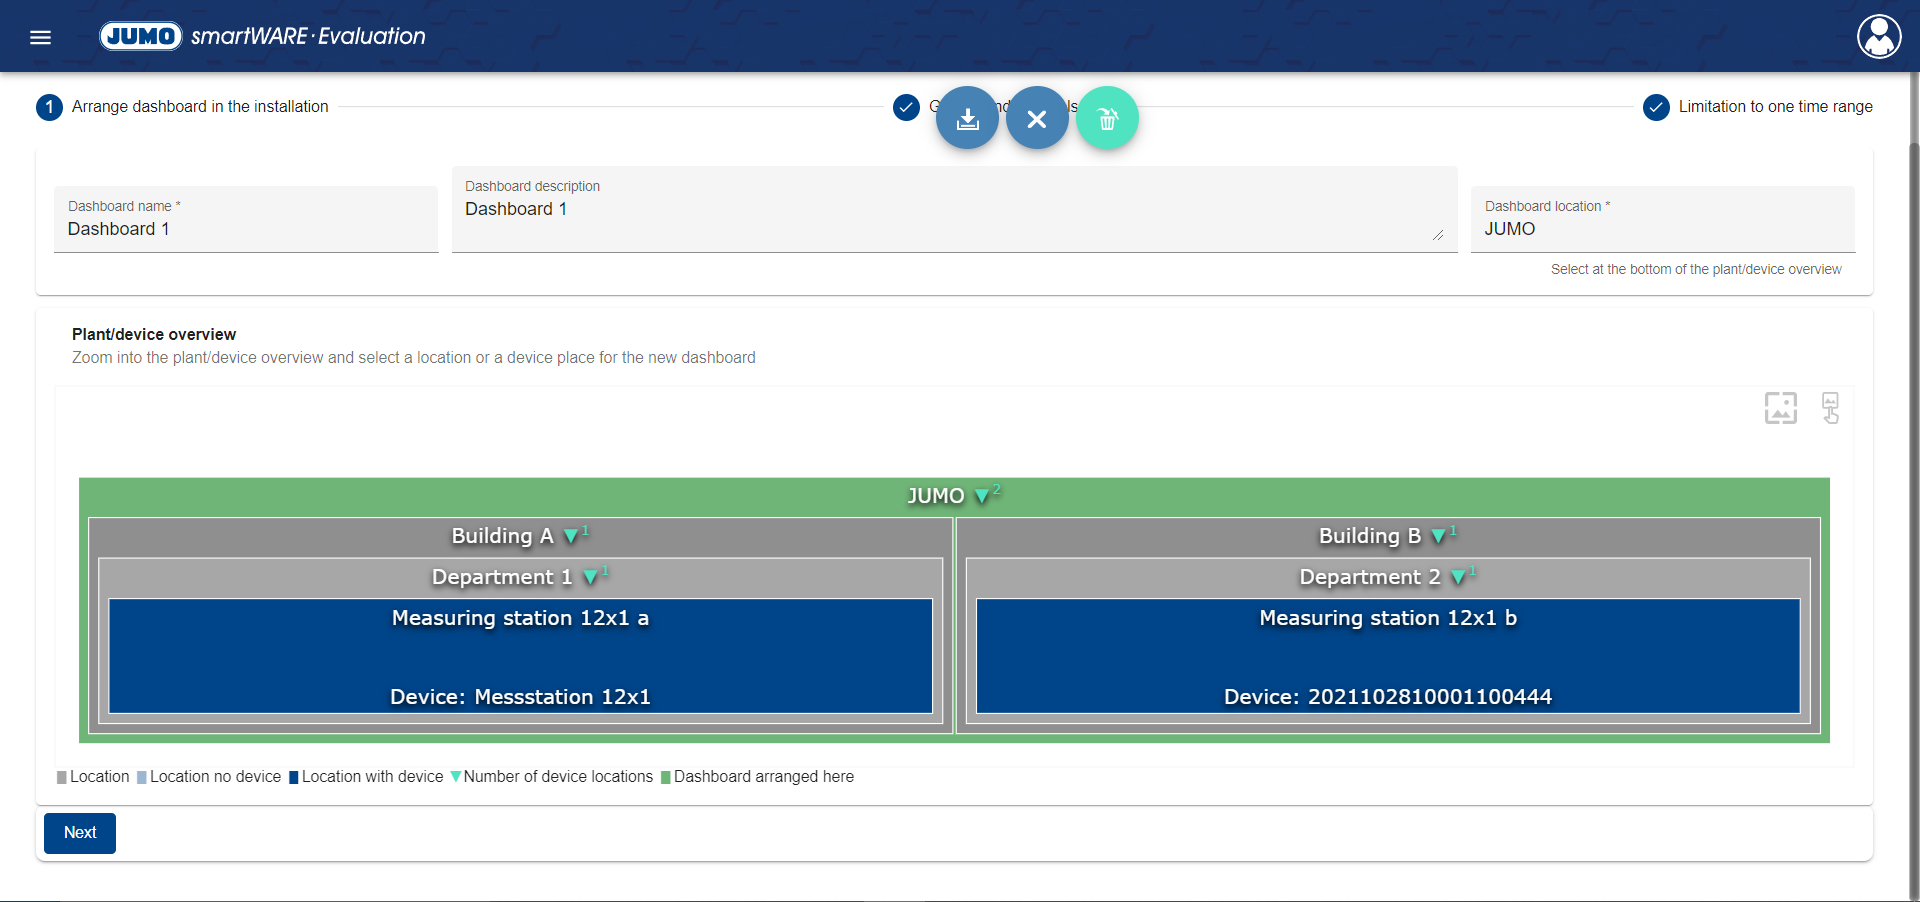Click the round cancel X button

pos(1037,119)
